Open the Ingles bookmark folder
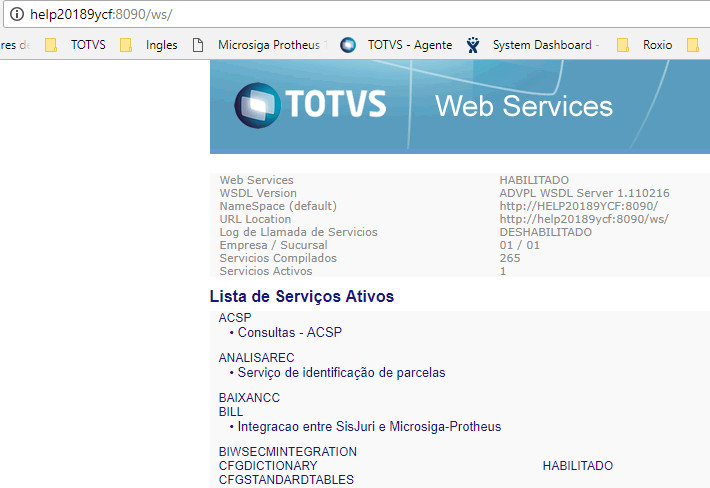 click(149, 45)
